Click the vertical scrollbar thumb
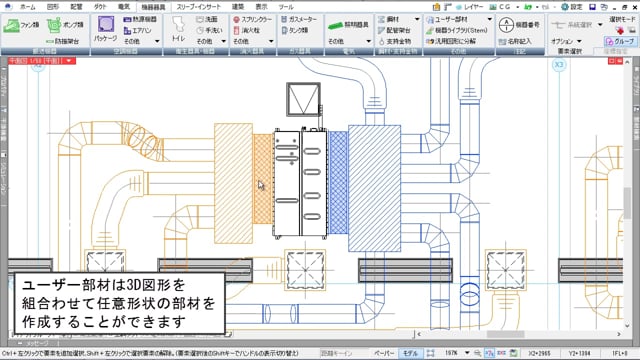Image resolution: width=640 pixels, height=360 pixels. pos(627,203)
